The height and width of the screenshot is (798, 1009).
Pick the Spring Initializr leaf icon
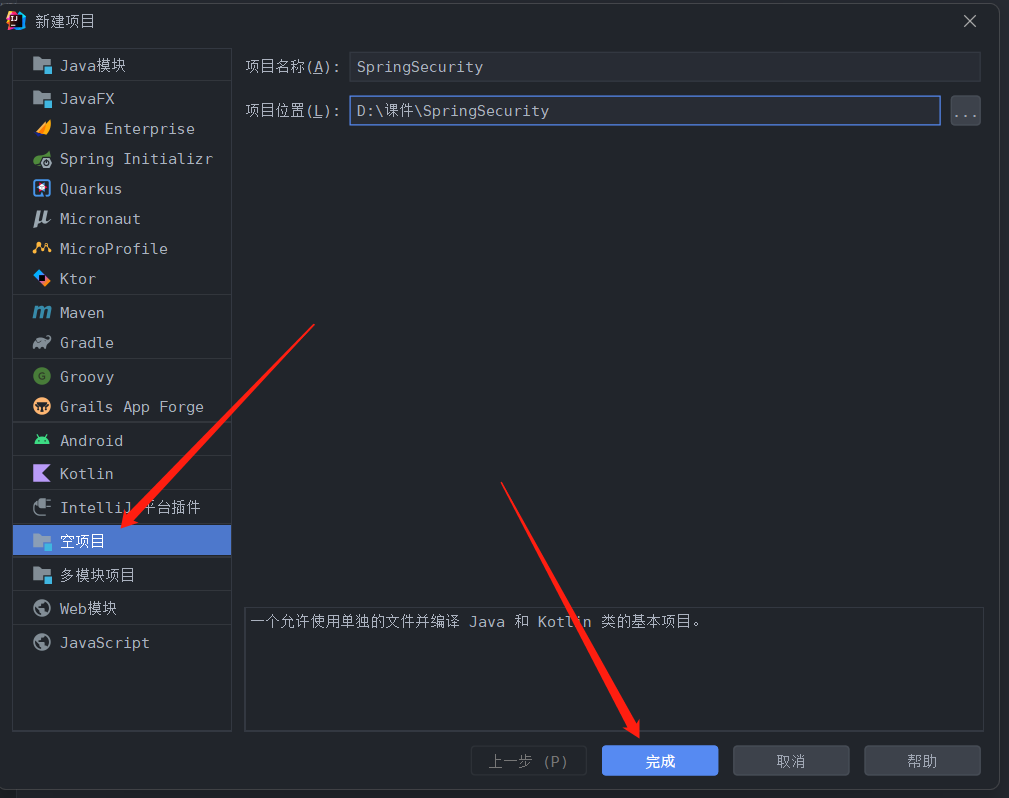coord(42,159)
